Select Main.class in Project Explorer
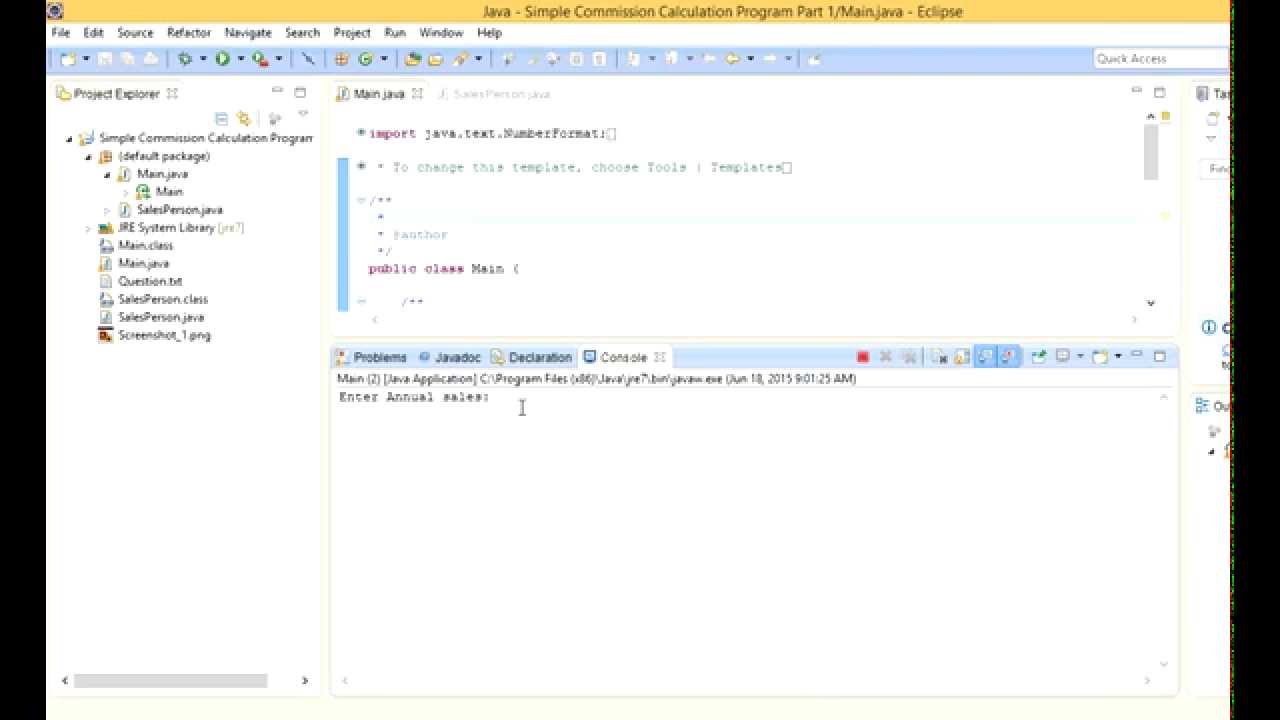This screenshot has height=720, width=1280. pos(145,245)
